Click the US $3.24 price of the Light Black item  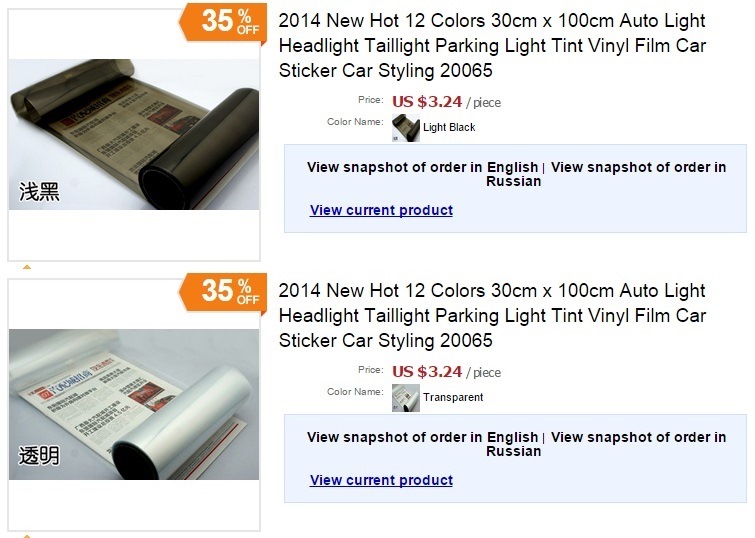[427, 101]
